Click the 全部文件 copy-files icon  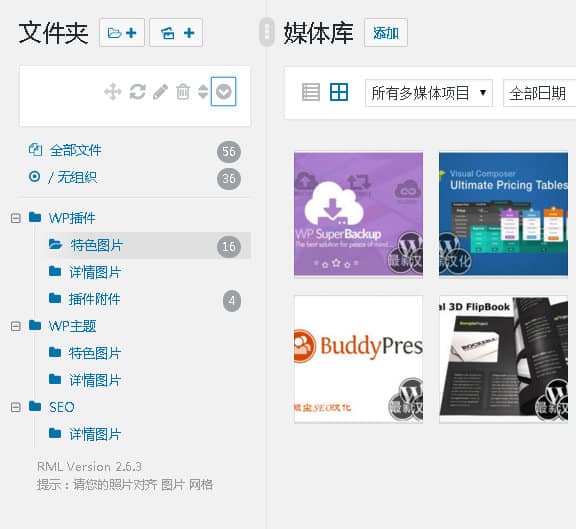pyautogui.click(x=35, y=150)
